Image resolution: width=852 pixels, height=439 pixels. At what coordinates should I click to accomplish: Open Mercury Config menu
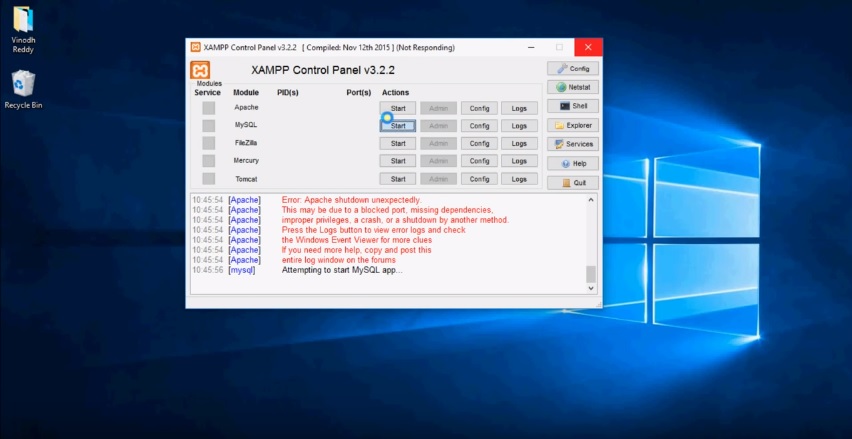click(479, 161)
